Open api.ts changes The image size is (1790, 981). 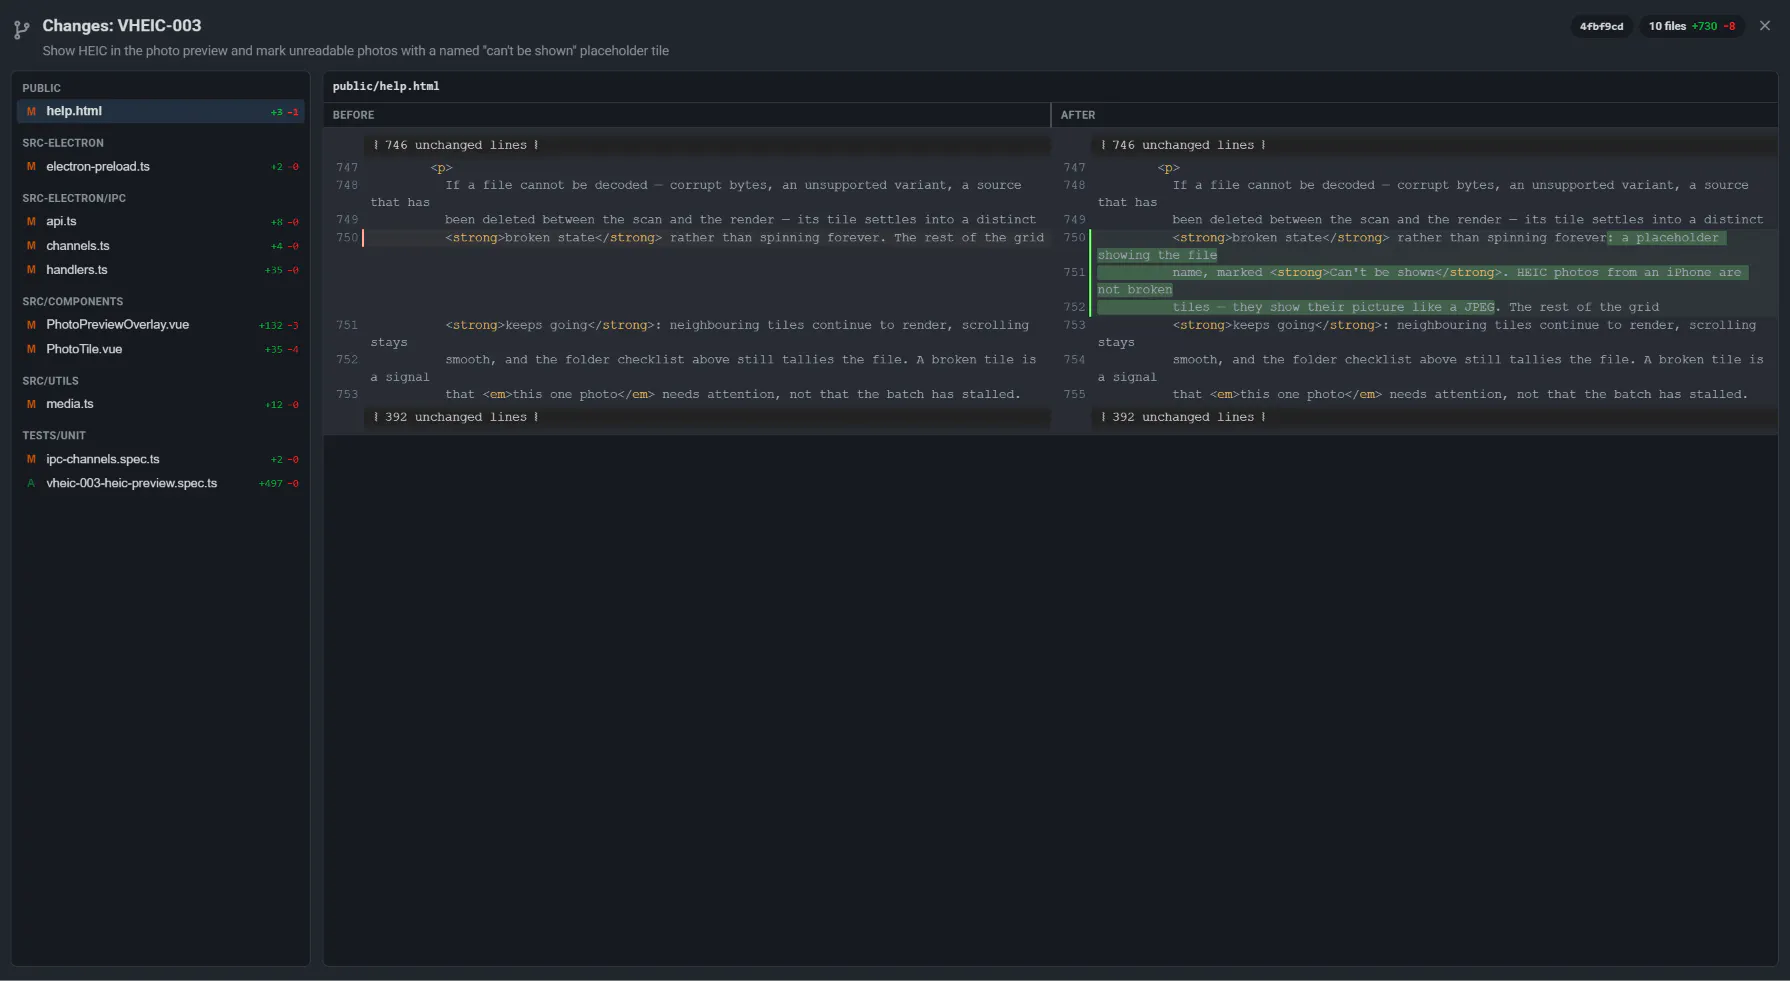160,221
